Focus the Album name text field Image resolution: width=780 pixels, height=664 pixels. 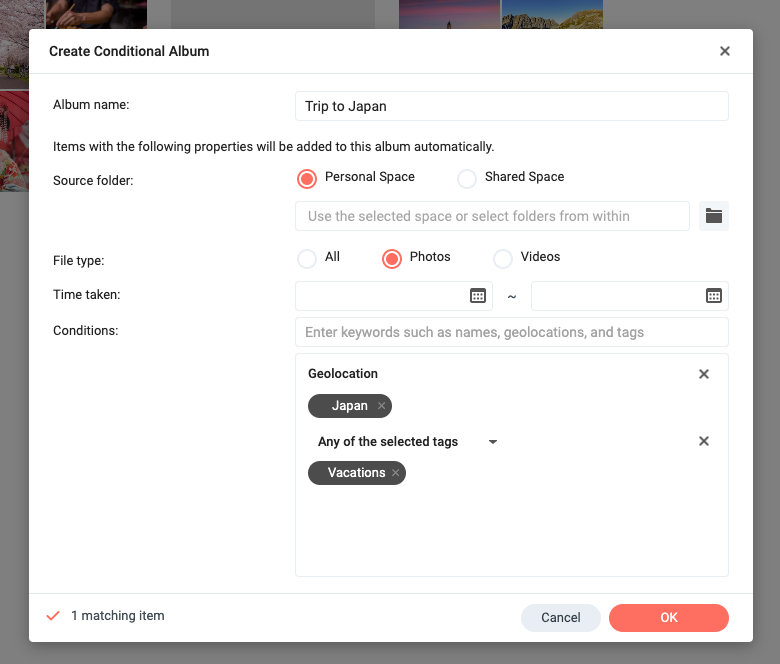coord(511,106)
